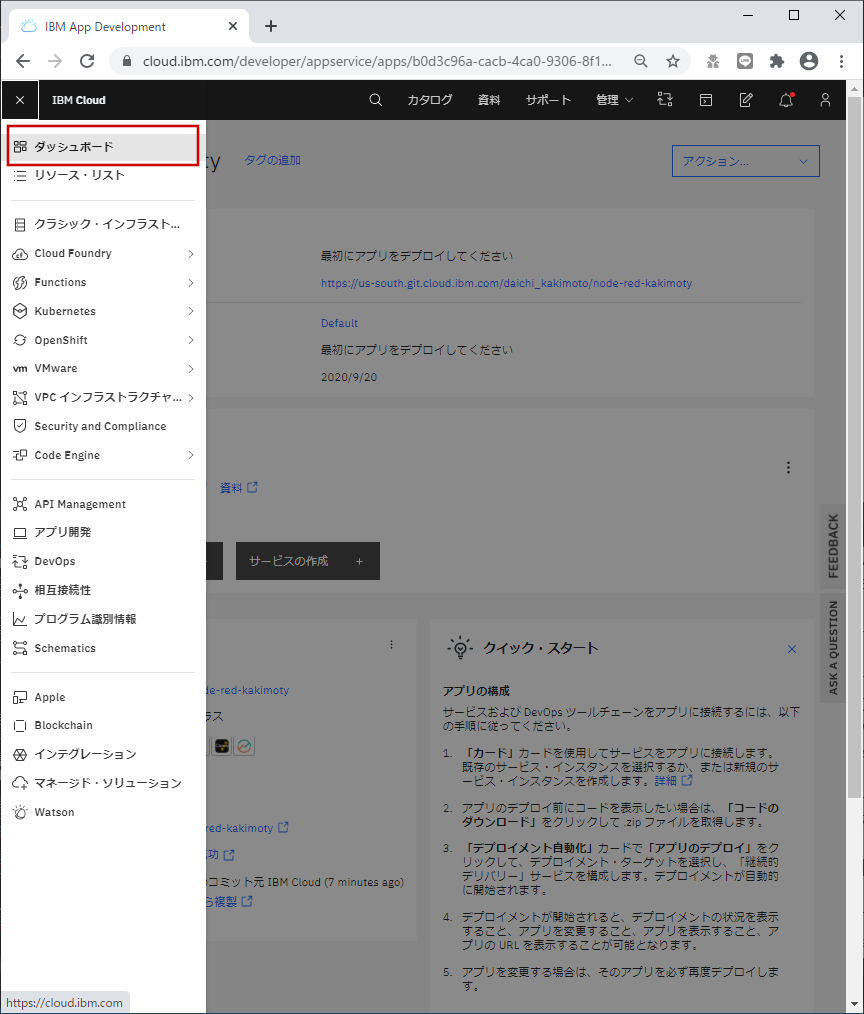Image resolution: width=864 pixels, height=1014 pixels.
Task: Click the Dashboard grid icon
Action: click(x=20, y=147)
